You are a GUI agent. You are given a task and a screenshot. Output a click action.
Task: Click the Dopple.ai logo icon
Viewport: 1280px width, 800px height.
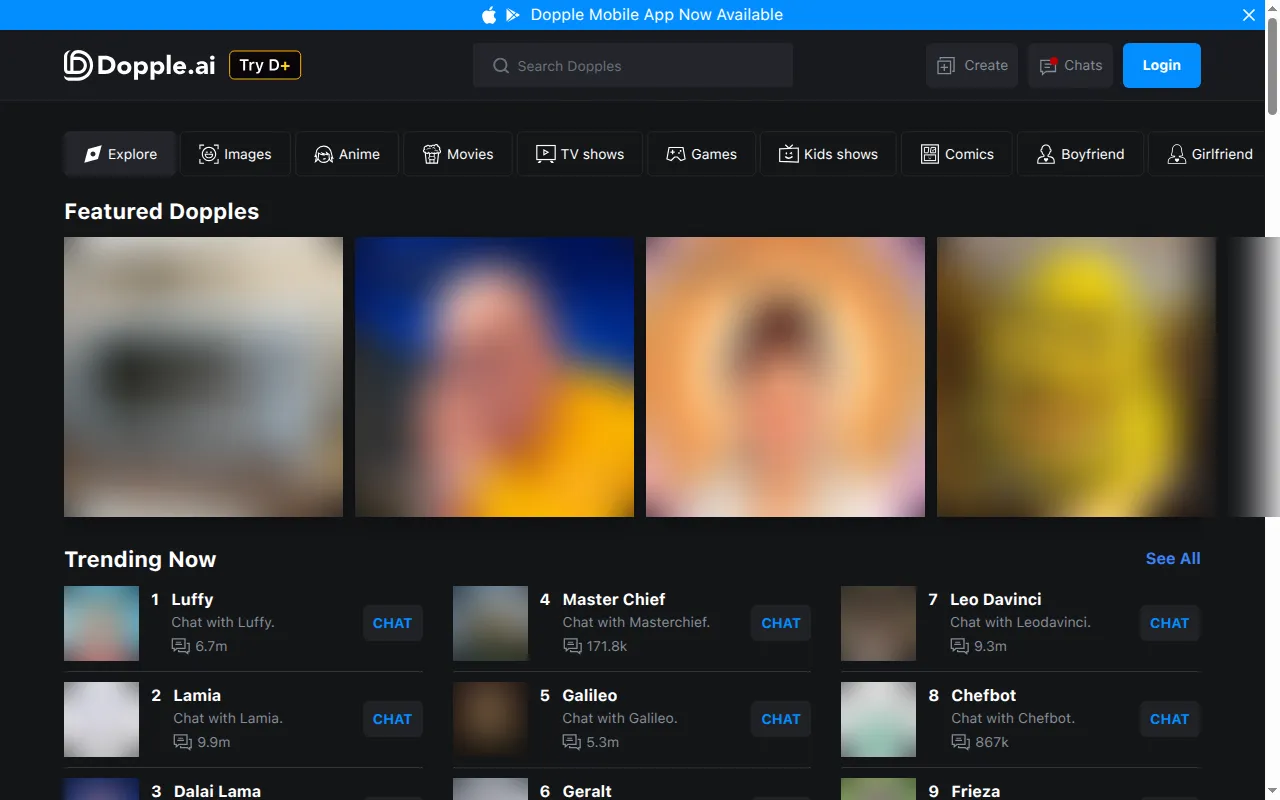click(78, 65)
